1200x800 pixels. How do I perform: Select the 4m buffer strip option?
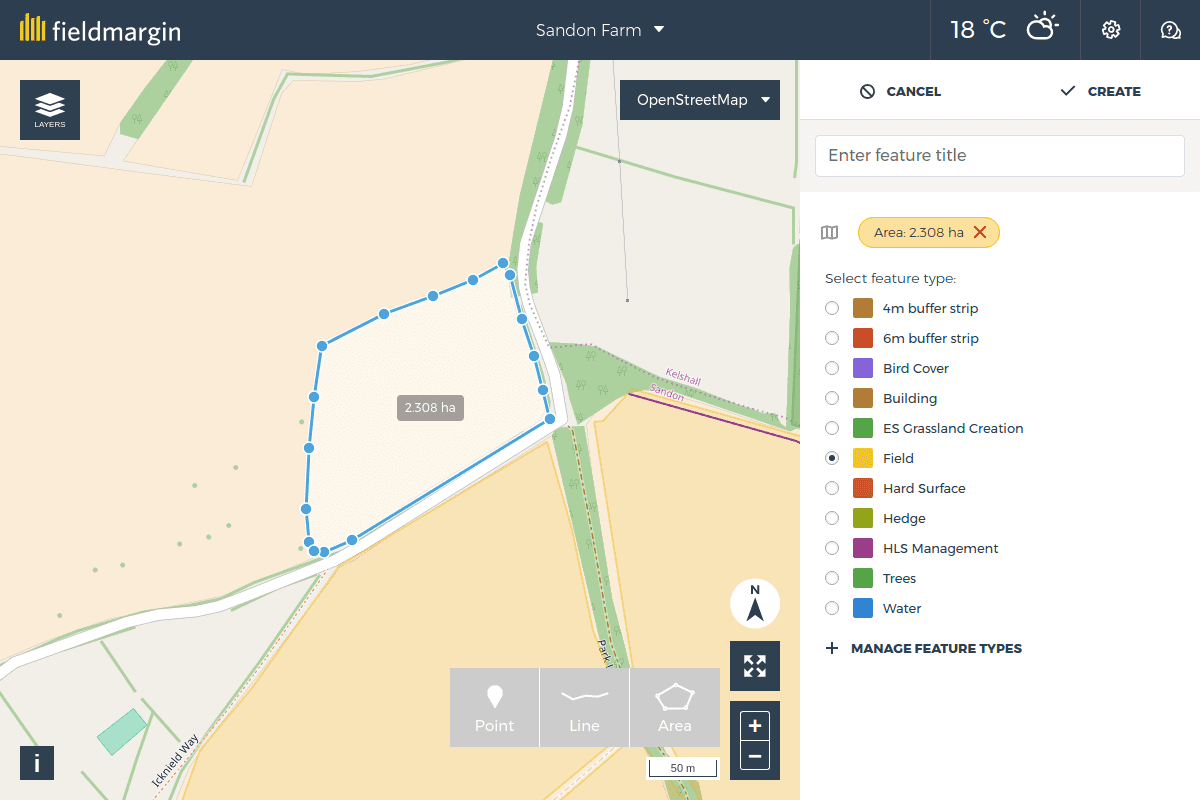coord(831,308)
